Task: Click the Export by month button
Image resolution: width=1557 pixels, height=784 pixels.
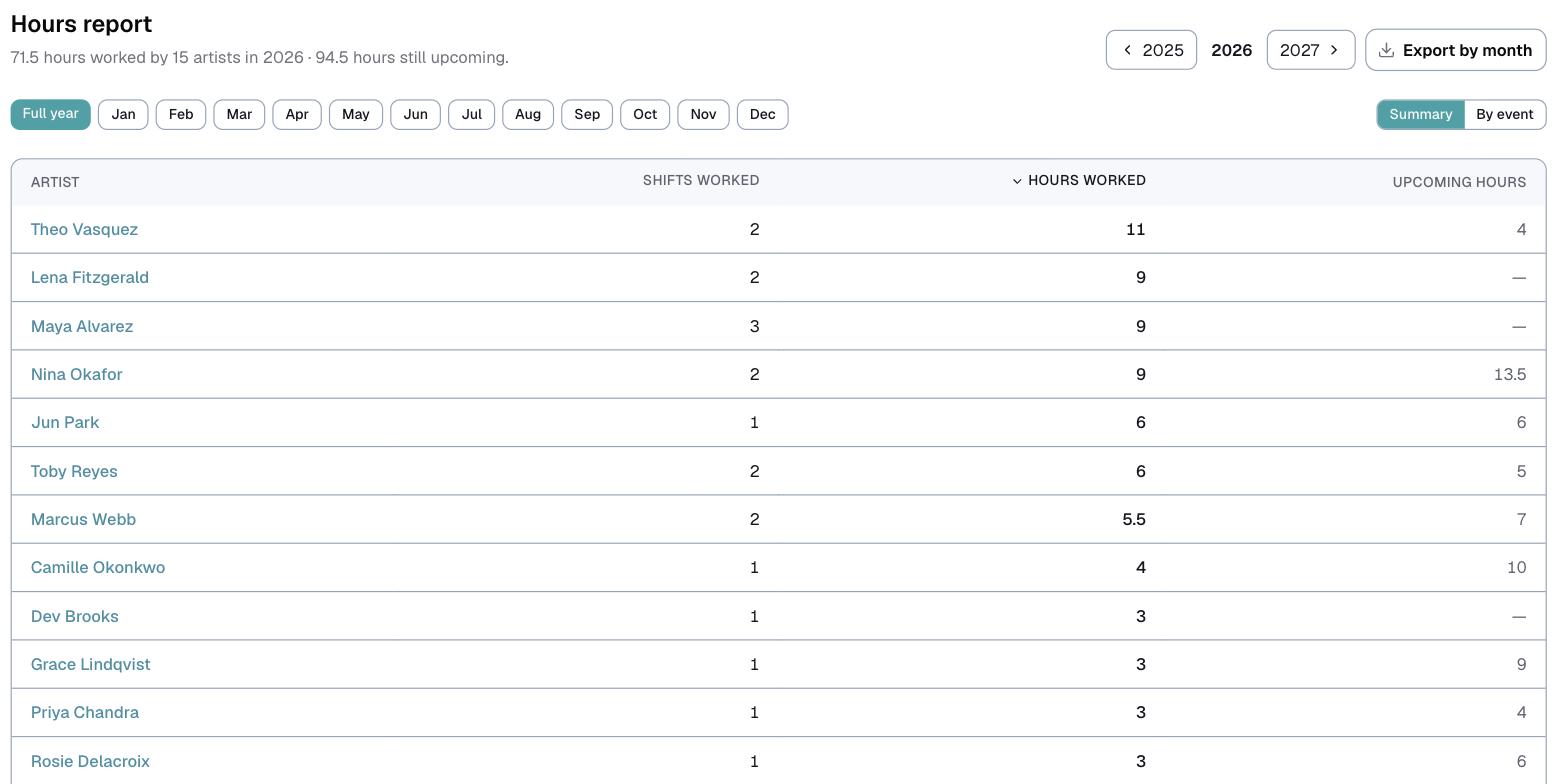Action: point(1455,50)
